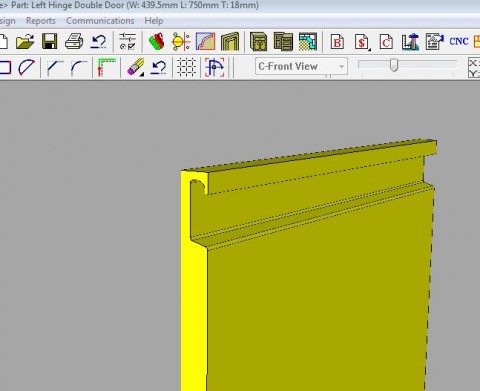Click the Open folder icon
Screen dimensions: 480x391
pos(25,42)
